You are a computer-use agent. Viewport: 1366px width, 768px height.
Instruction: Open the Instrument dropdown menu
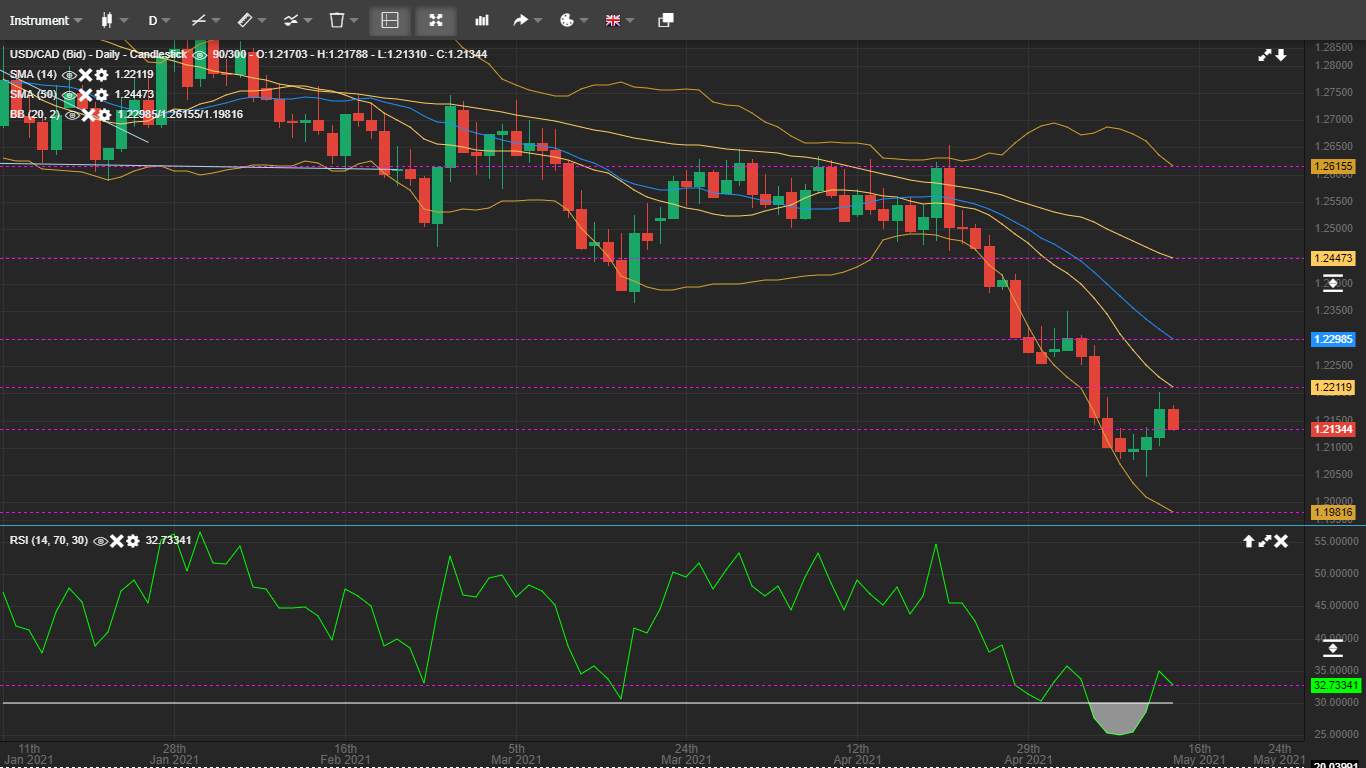click(46, 20)
